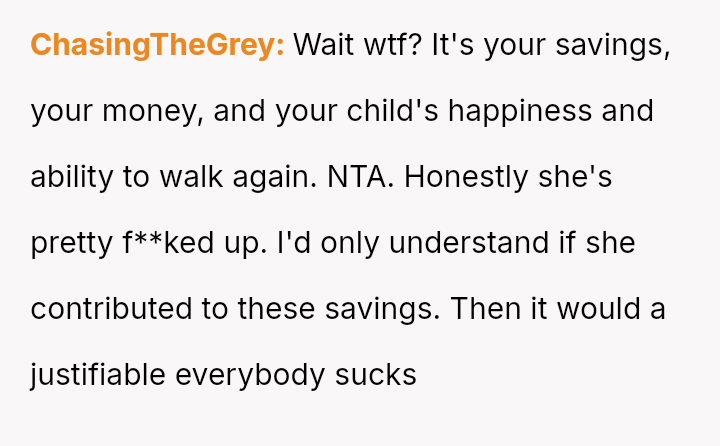Click the word "money," in the comment
The height and width of the screenshot is (446, 720).
[158, 111]
